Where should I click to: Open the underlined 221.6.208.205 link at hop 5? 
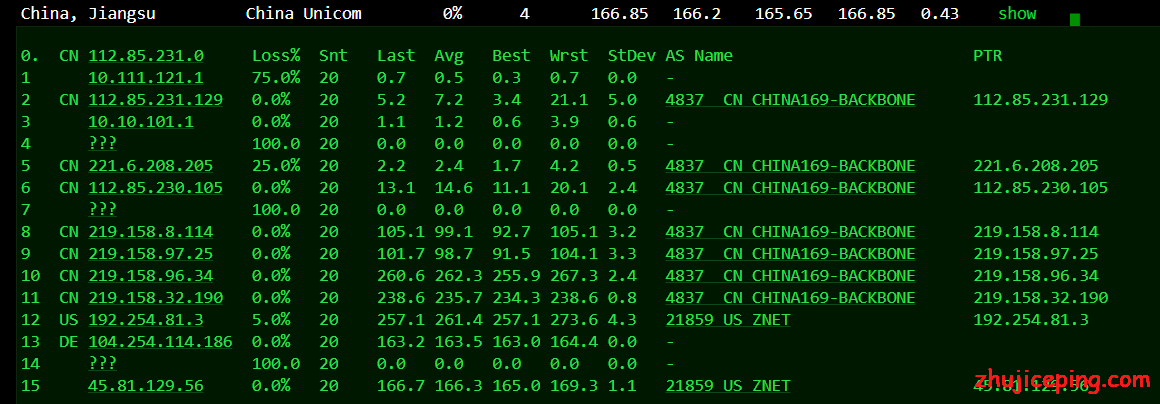pyautogui.click(x=150, y=166)
